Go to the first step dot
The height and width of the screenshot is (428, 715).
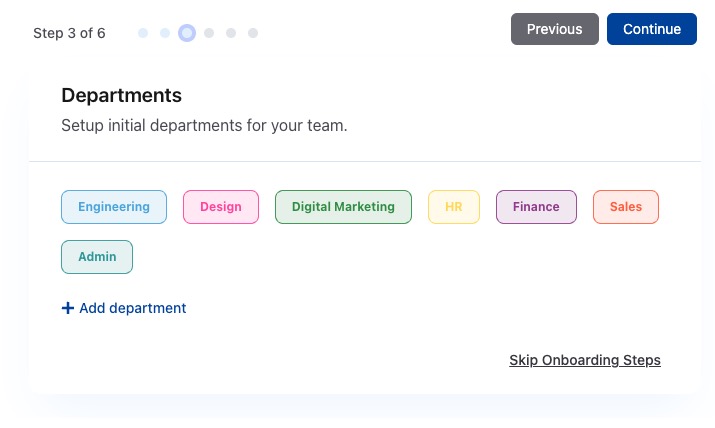143,33
